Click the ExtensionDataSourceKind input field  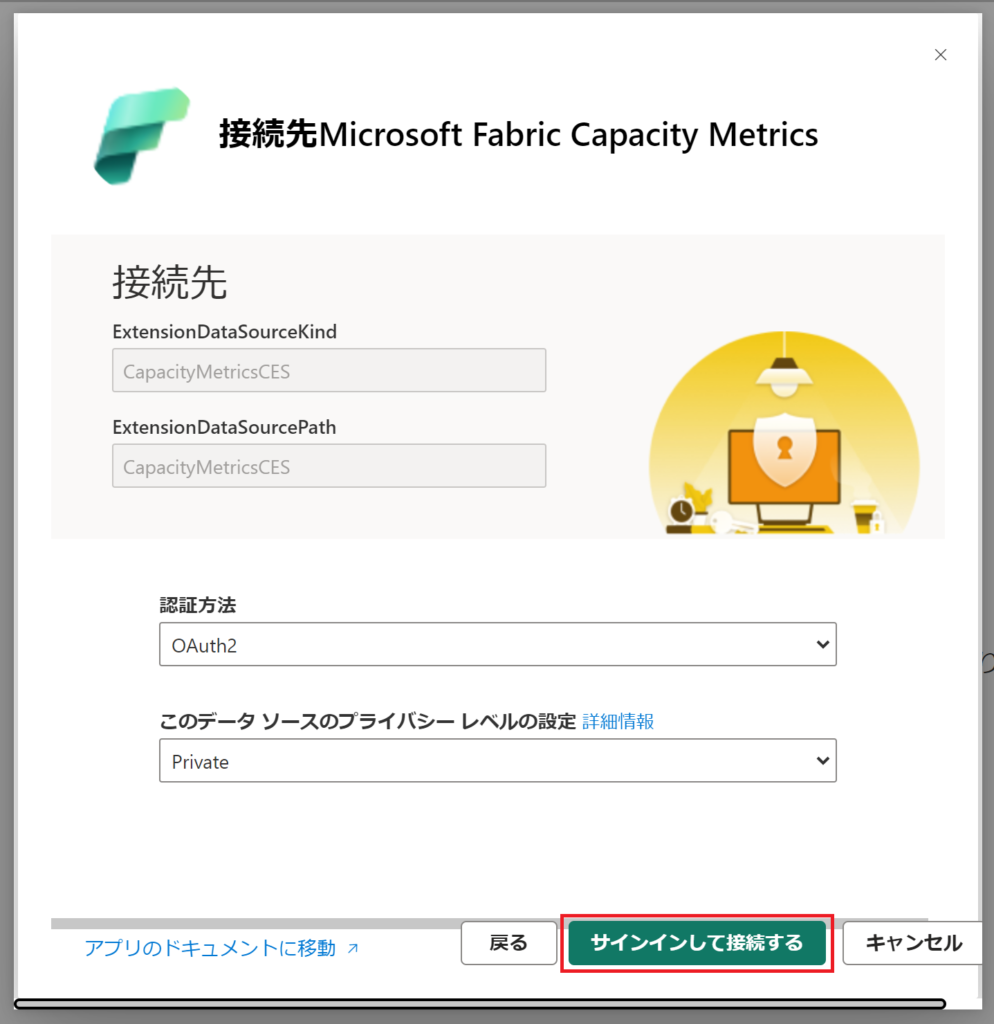(x=329, y=370)
